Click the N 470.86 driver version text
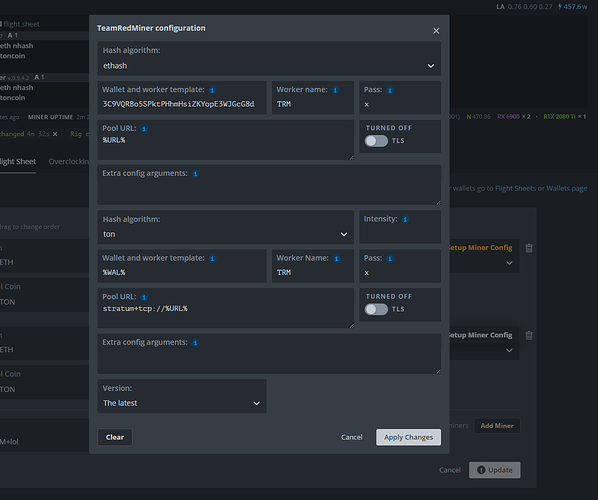Image resolution: width=598 pixels, height=500 pixels. pyautogui.click(x=478, y=117)
